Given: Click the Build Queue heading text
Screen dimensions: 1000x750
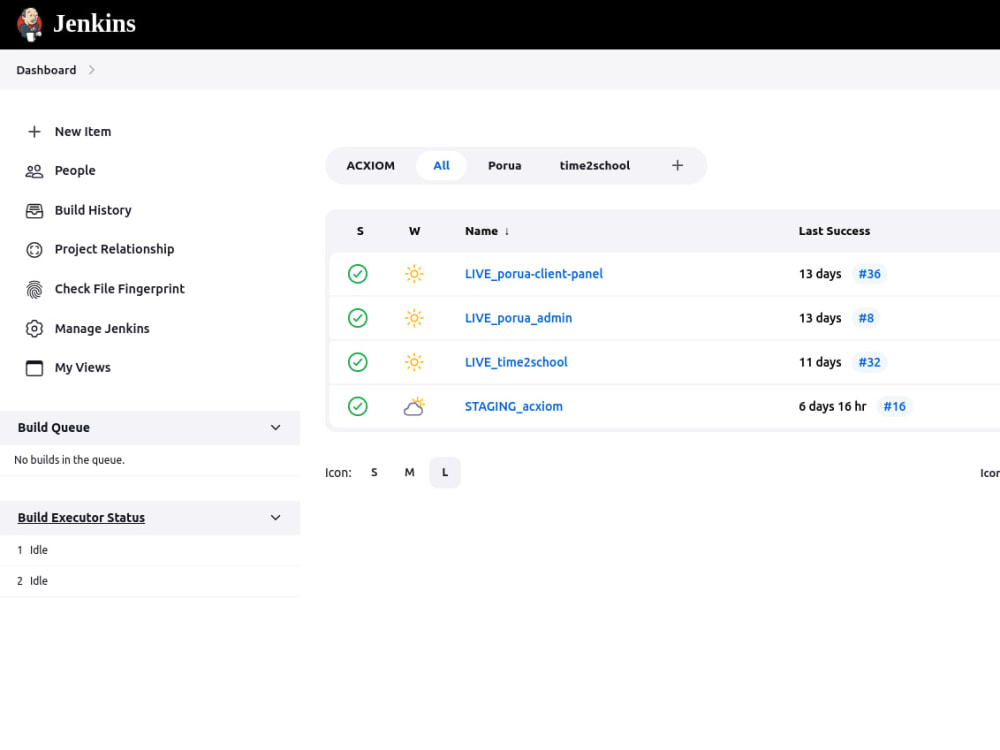Looking at the screenshot, I should pyautogui.click(x=54, y=428).
